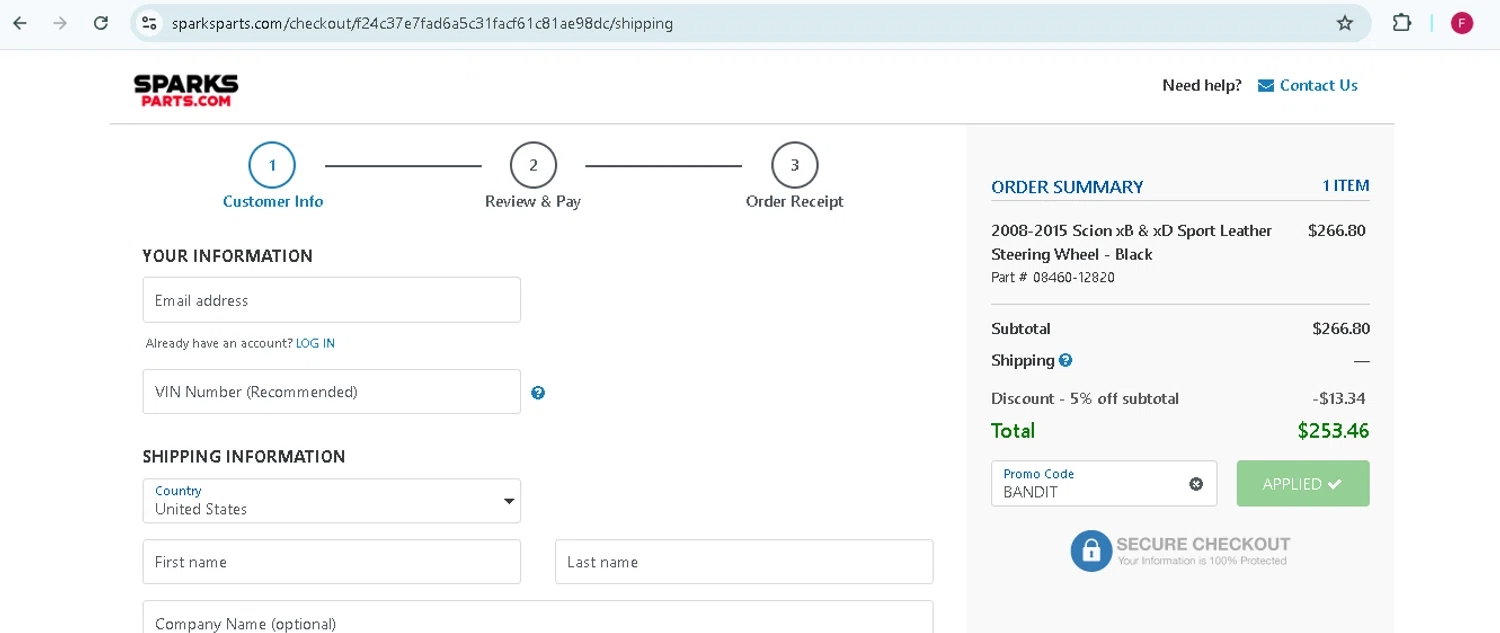
Task: Click the SHIPPING INFORMATION heading
Action: click(x=244, y=457)
